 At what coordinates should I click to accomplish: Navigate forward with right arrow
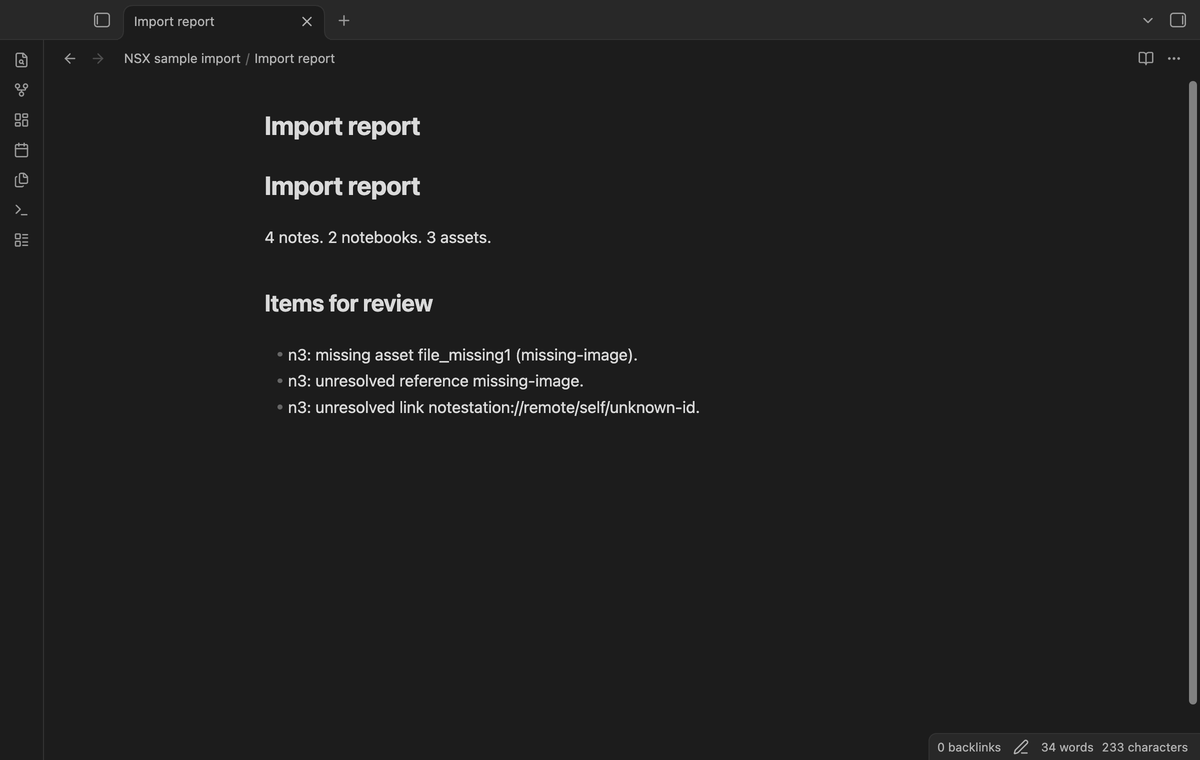pos(98,58)
